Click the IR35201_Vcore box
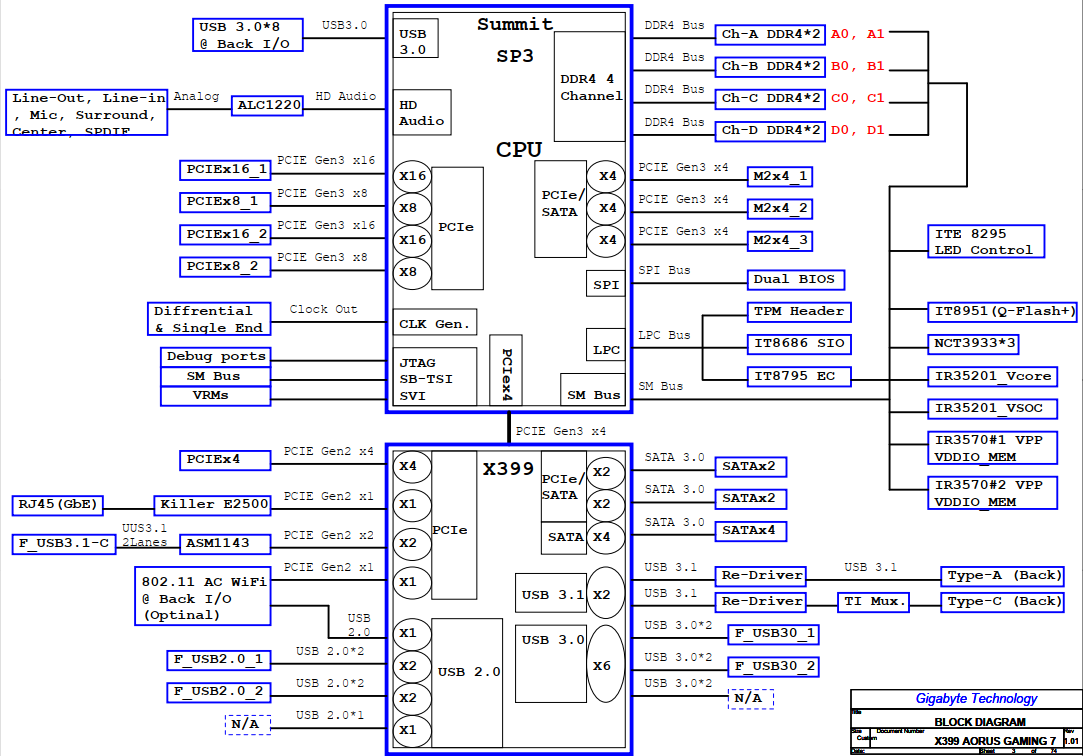 pyautogui.click(x=992, y=377)
